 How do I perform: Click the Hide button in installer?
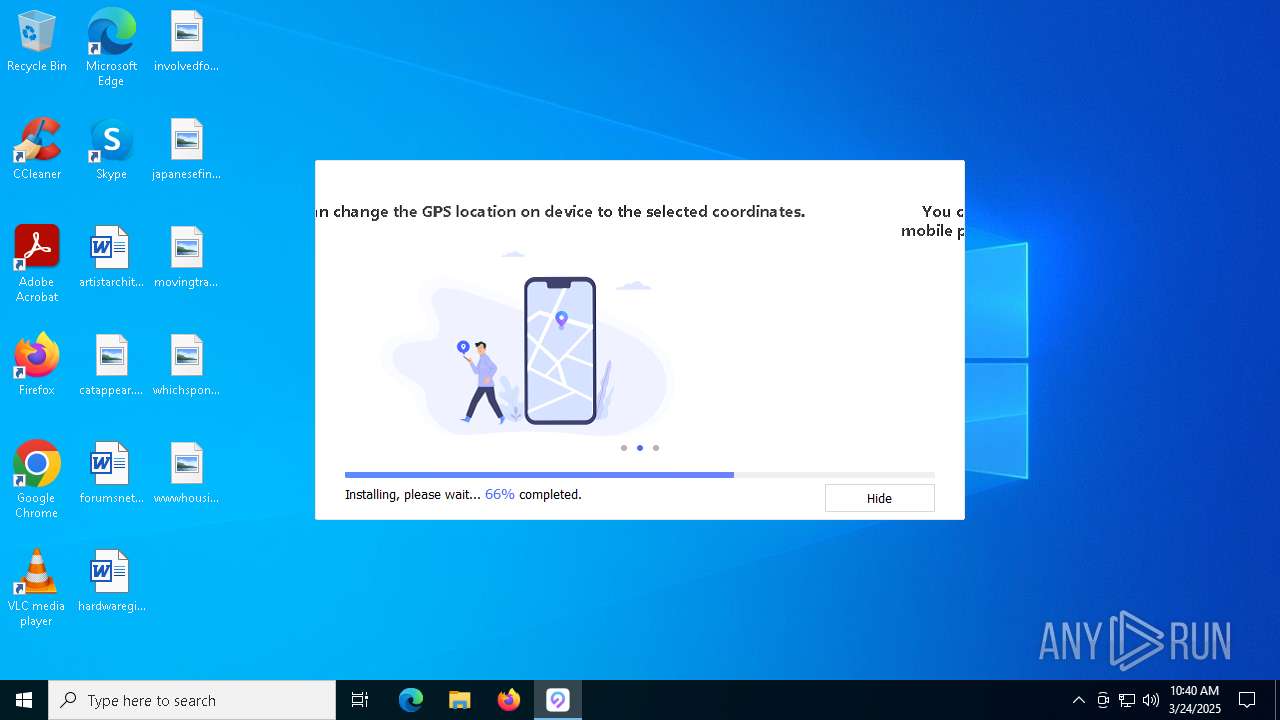point(879,498)
